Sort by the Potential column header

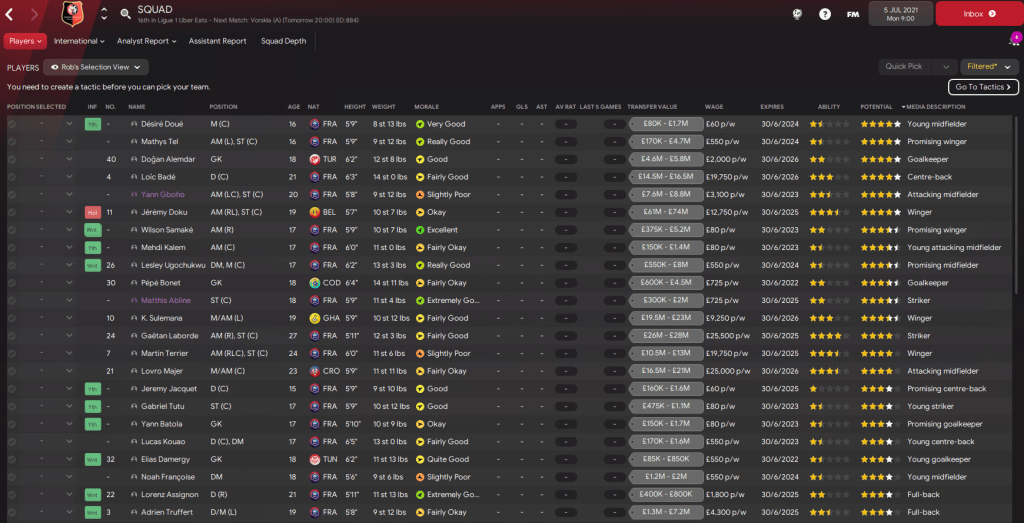876,107
